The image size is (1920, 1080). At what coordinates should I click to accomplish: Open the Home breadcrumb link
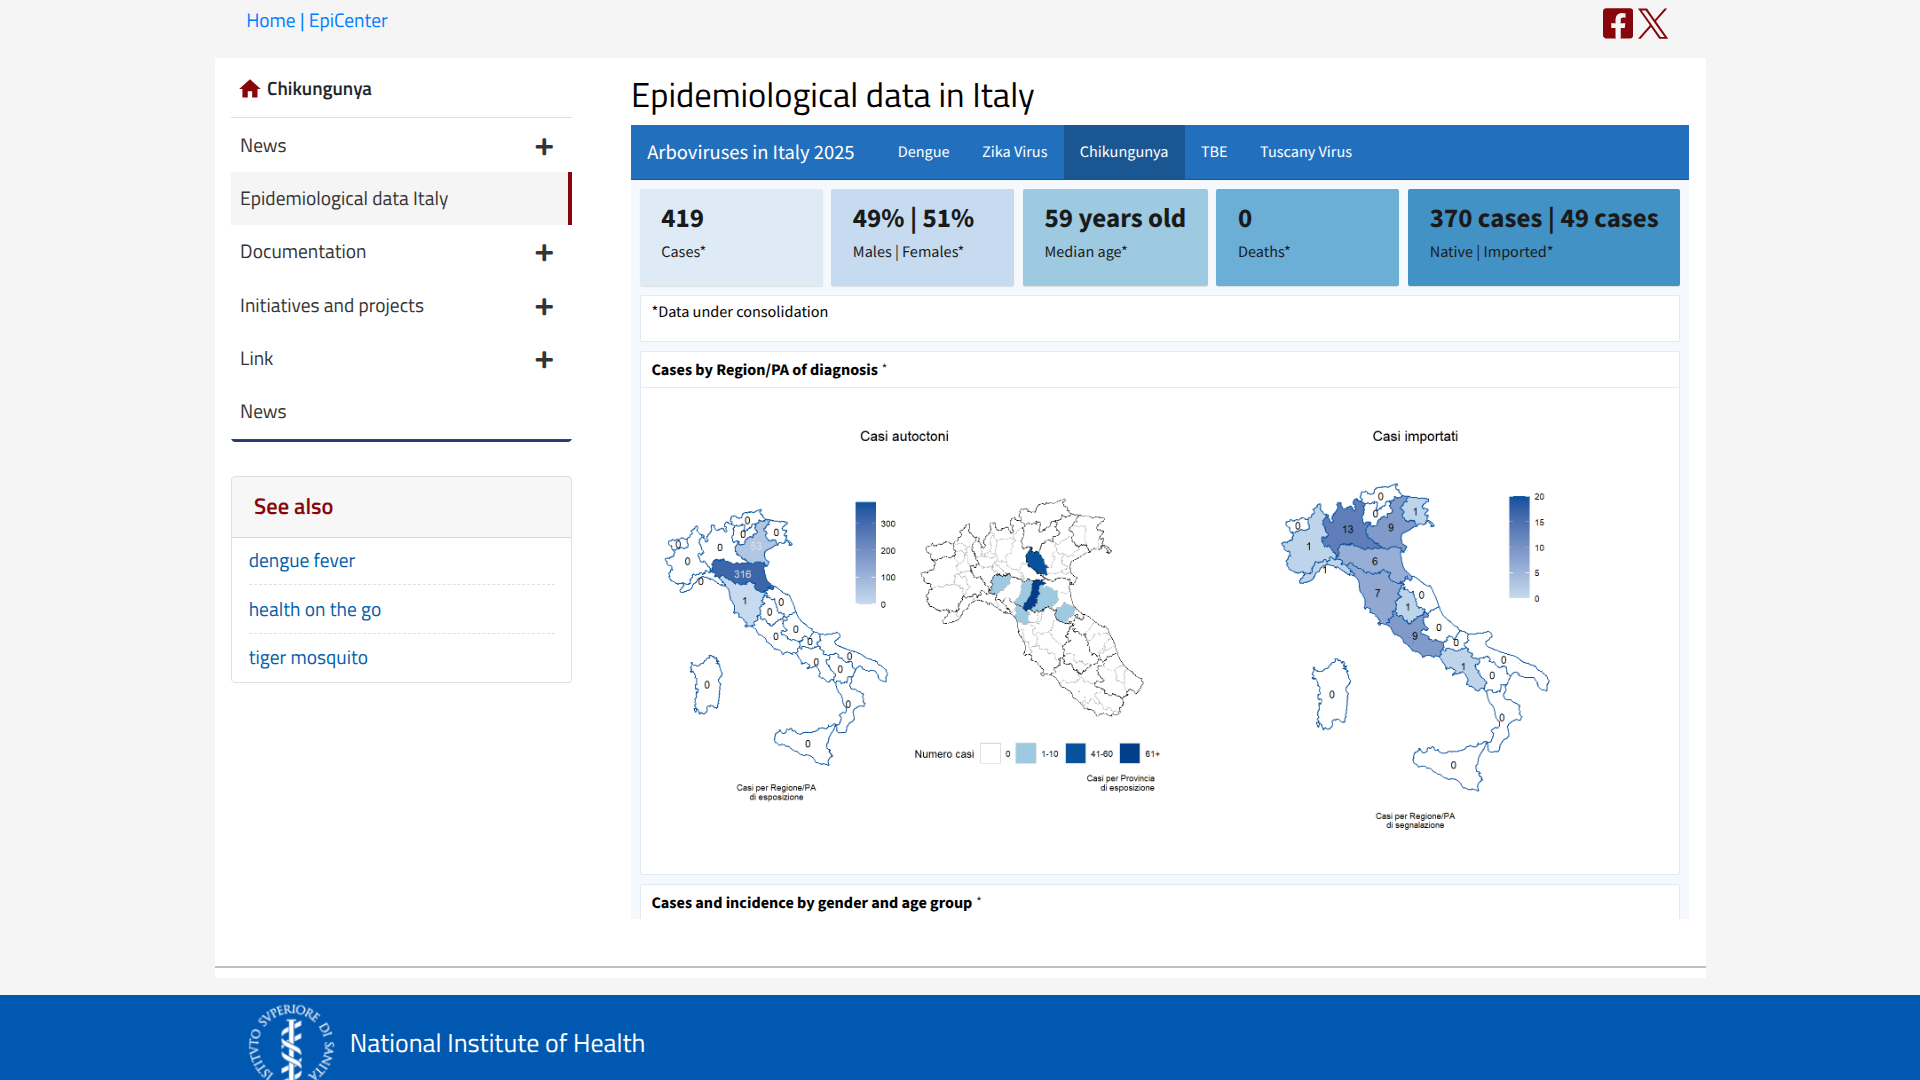270,21
